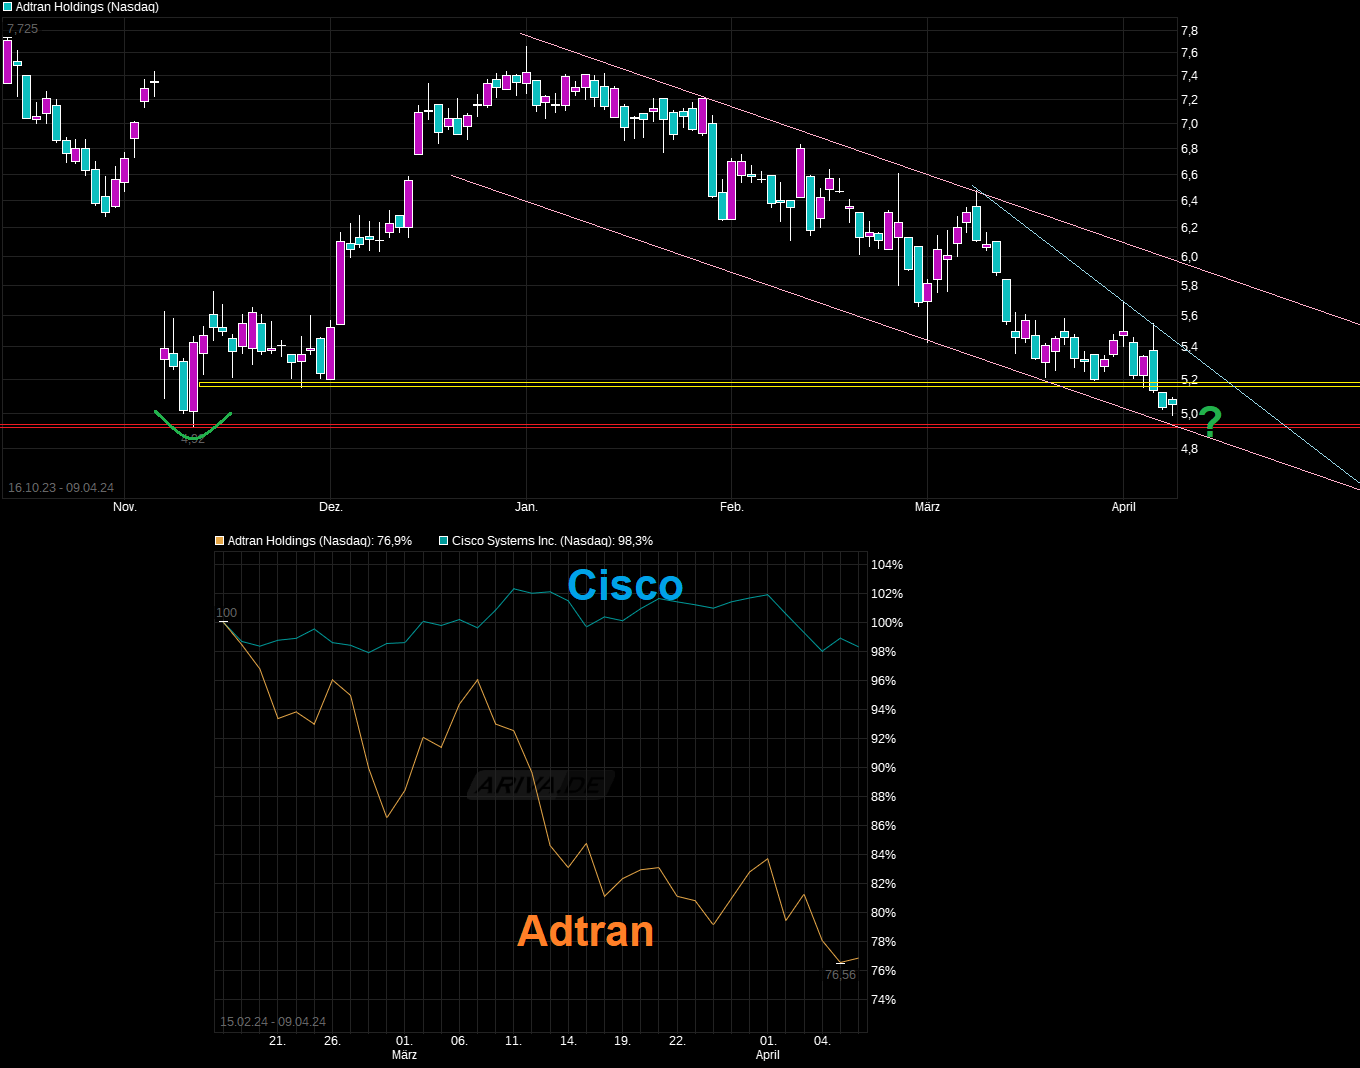Open the date range 16.10.23 - 09.04.24
Screen dimensions: 1360x1068
tap(62, 487)
